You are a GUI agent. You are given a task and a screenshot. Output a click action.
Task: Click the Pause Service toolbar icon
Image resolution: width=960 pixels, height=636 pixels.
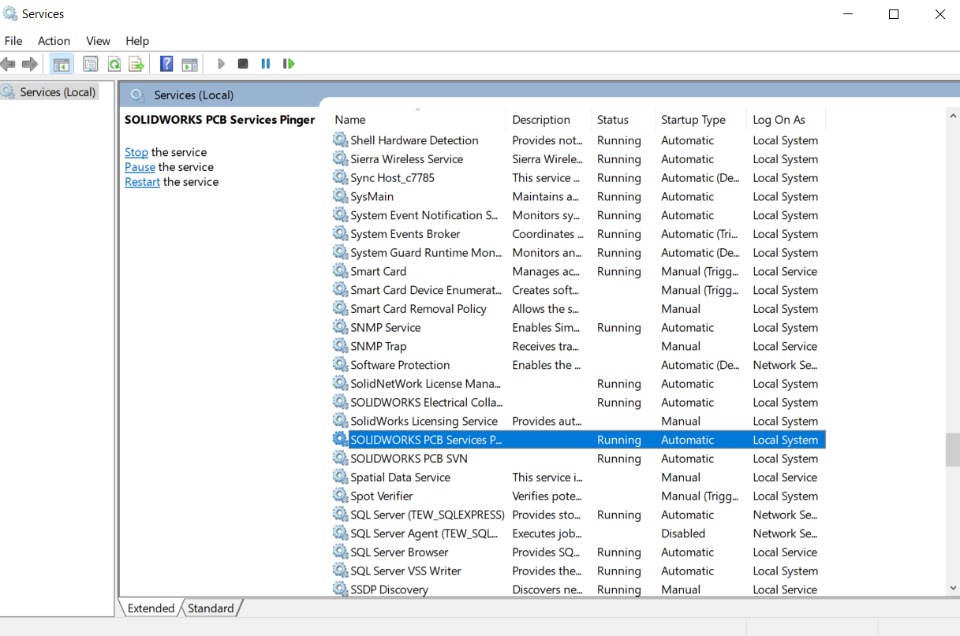click(266, 64)
